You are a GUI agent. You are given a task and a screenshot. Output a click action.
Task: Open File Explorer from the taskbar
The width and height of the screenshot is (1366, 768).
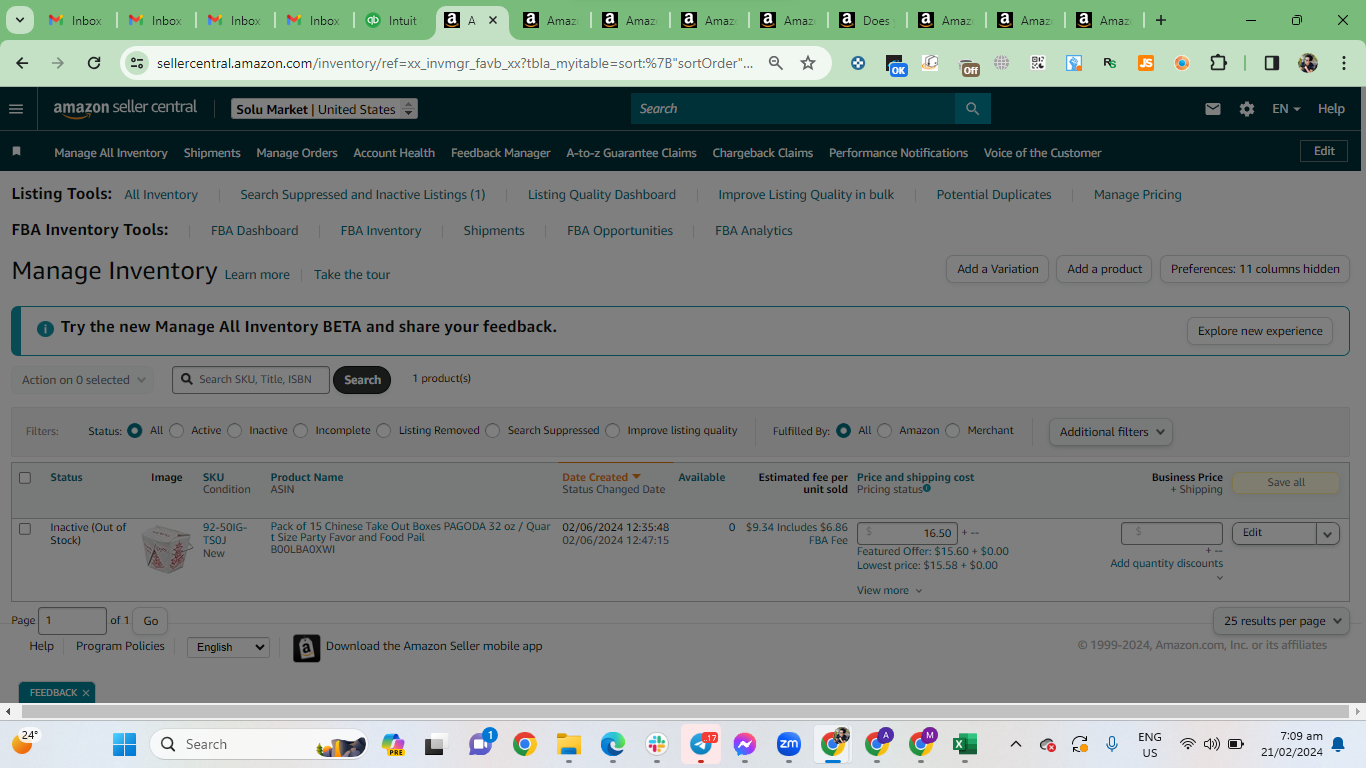click(x=569, y=744)
